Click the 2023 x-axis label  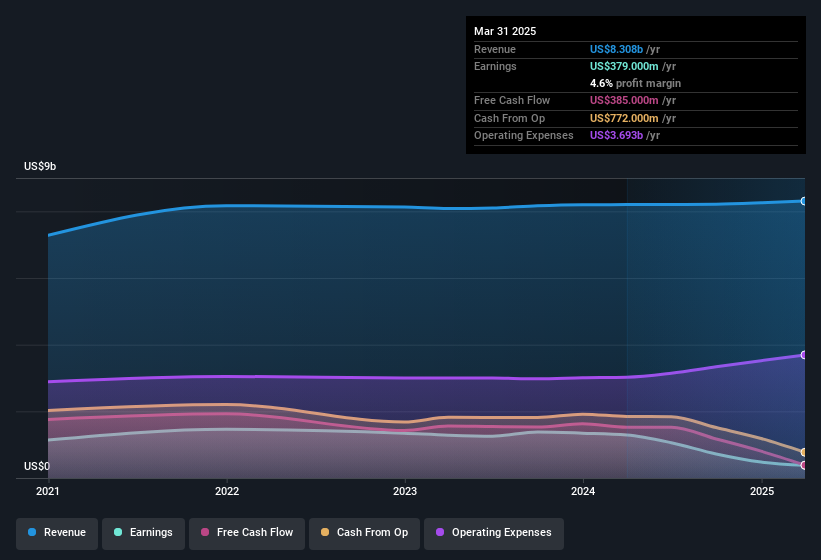click(405, 491)
